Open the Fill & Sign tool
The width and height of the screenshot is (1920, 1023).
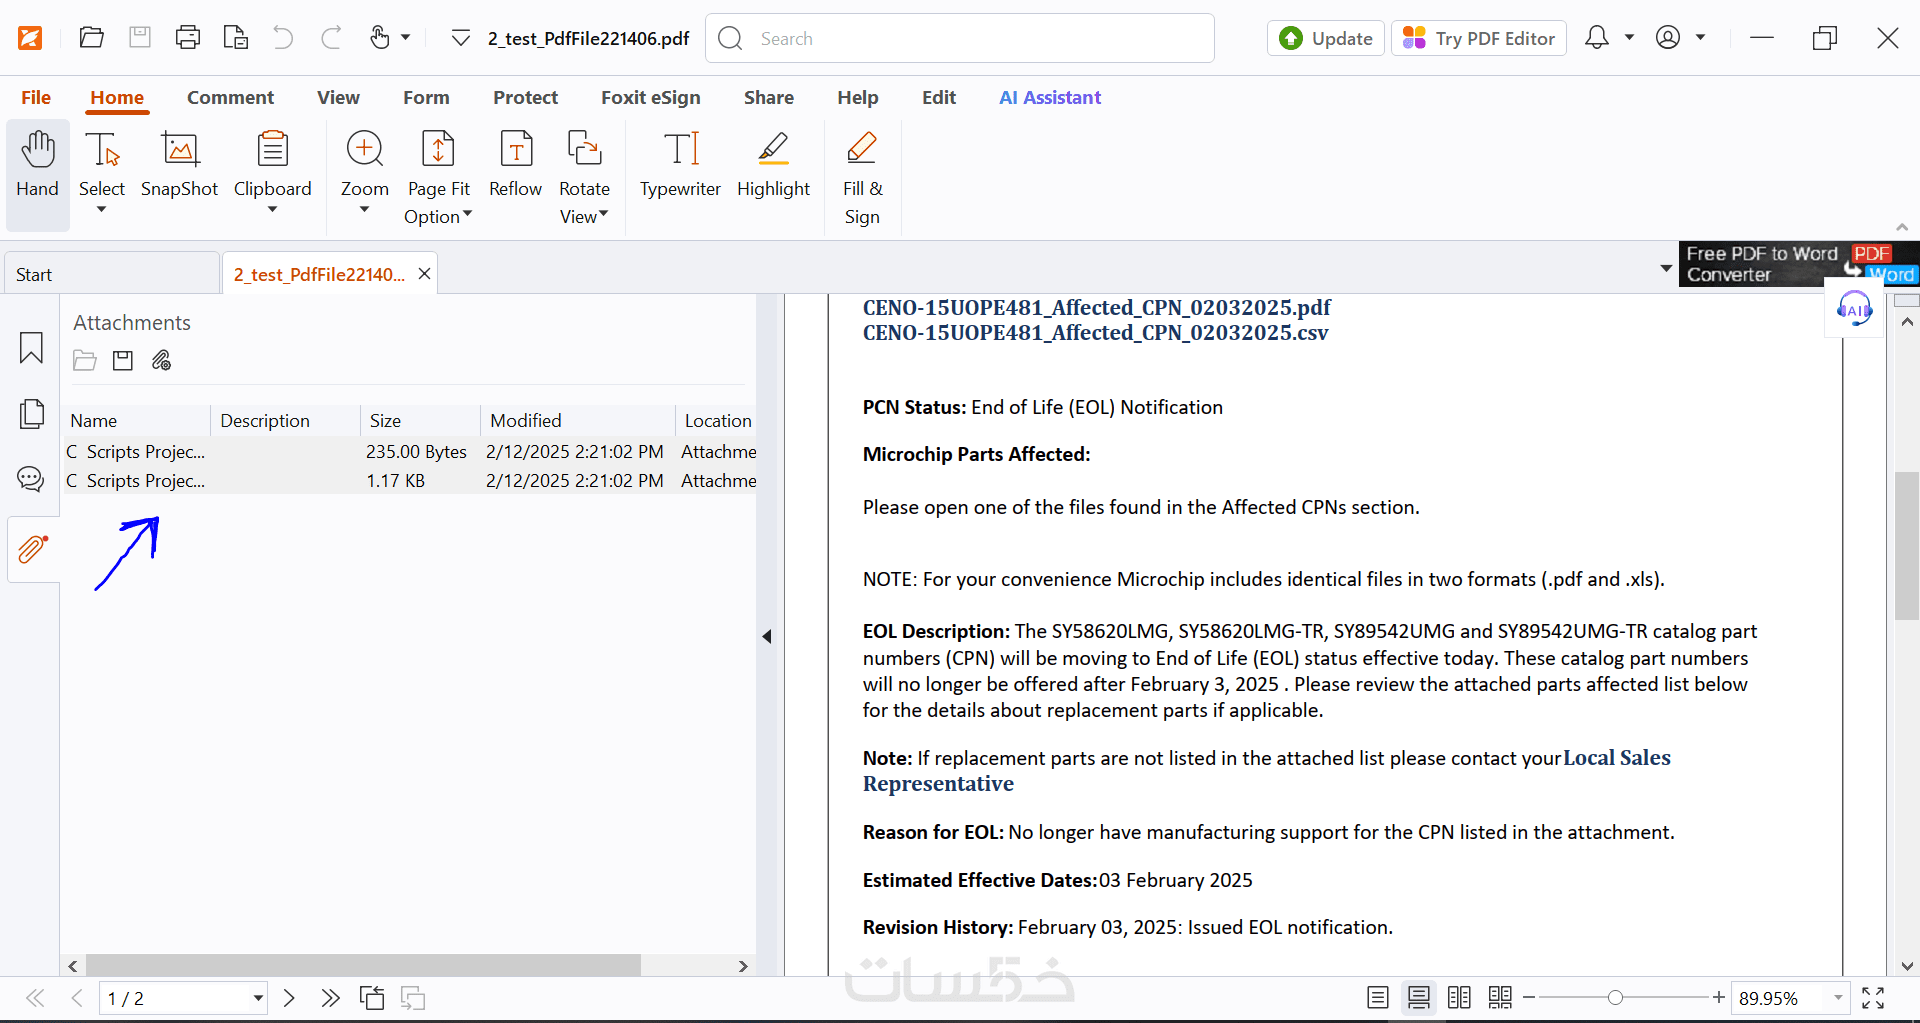862,178
